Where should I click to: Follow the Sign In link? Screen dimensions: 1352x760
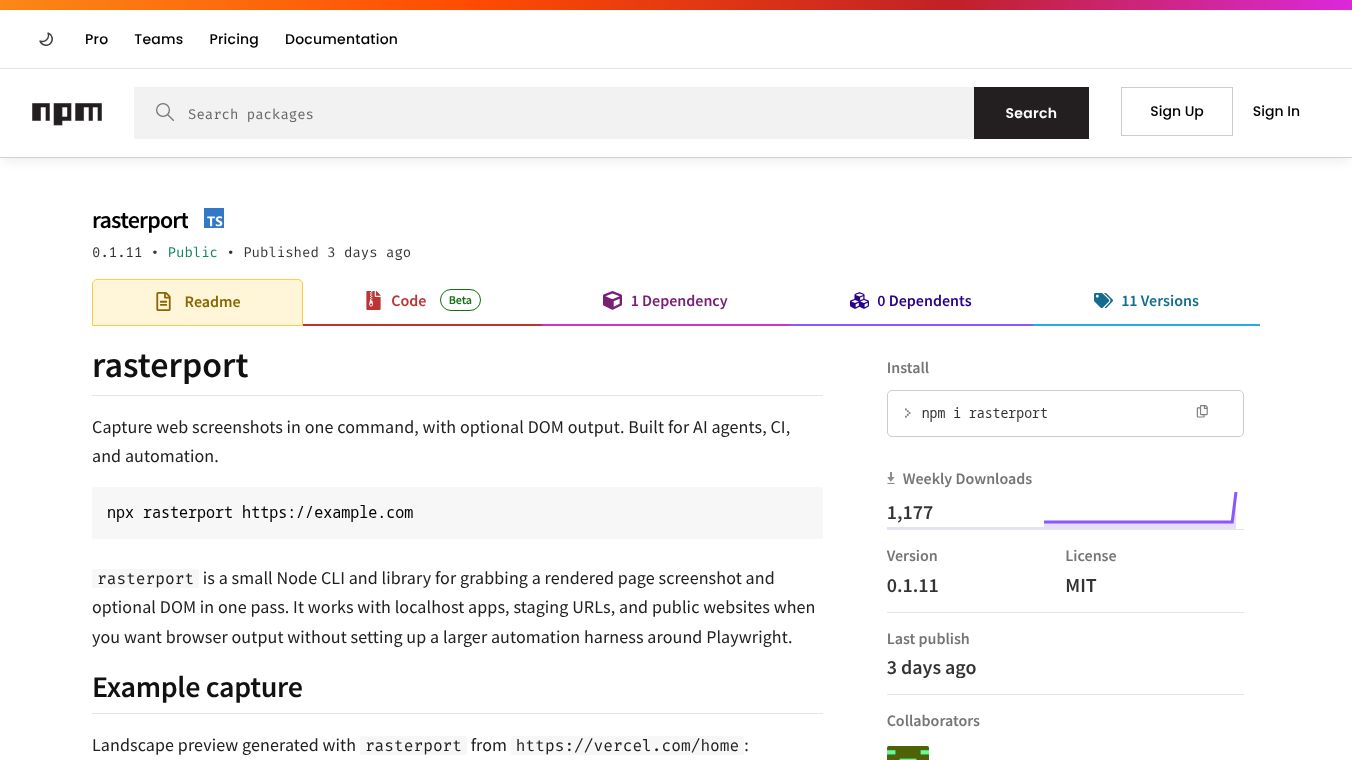(x=1276, y=111)
